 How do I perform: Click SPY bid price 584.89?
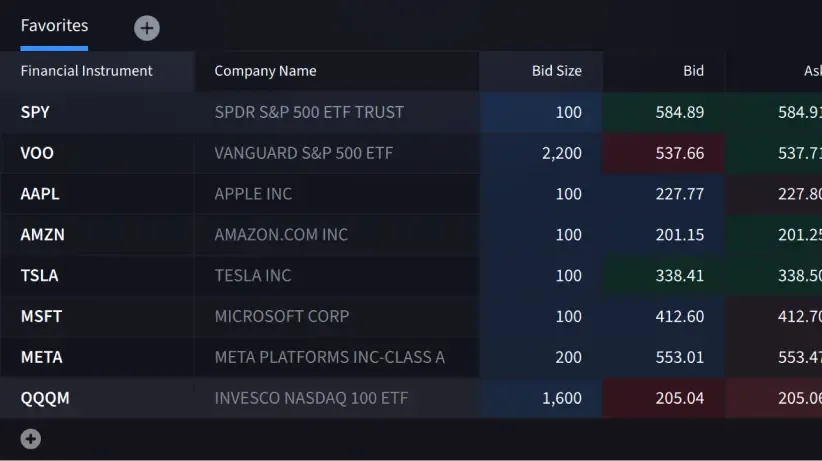(x=680, y=112)
